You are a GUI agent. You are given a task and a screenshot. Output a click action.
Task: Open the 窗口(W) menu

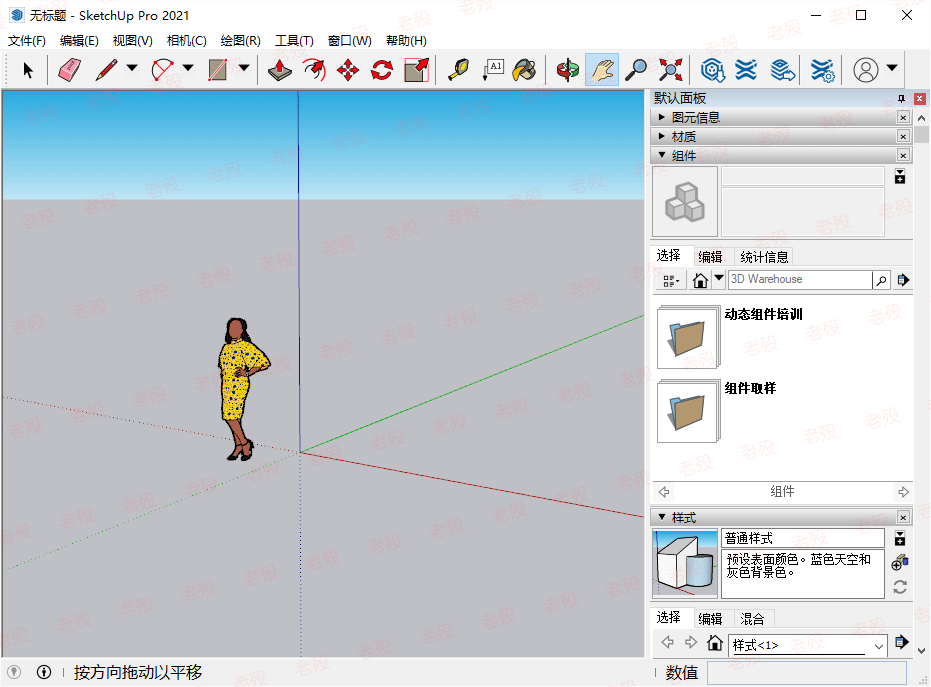click(x=350, y=40)
